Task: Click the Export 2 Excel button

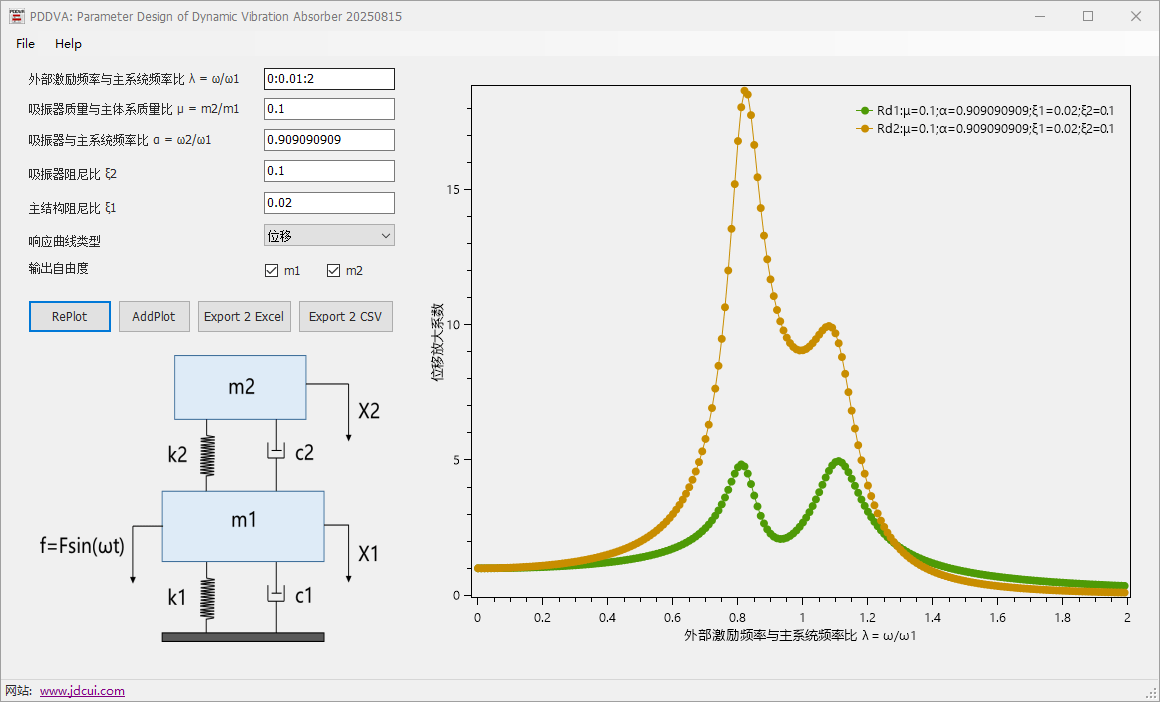Action: [x=244, y=316]
